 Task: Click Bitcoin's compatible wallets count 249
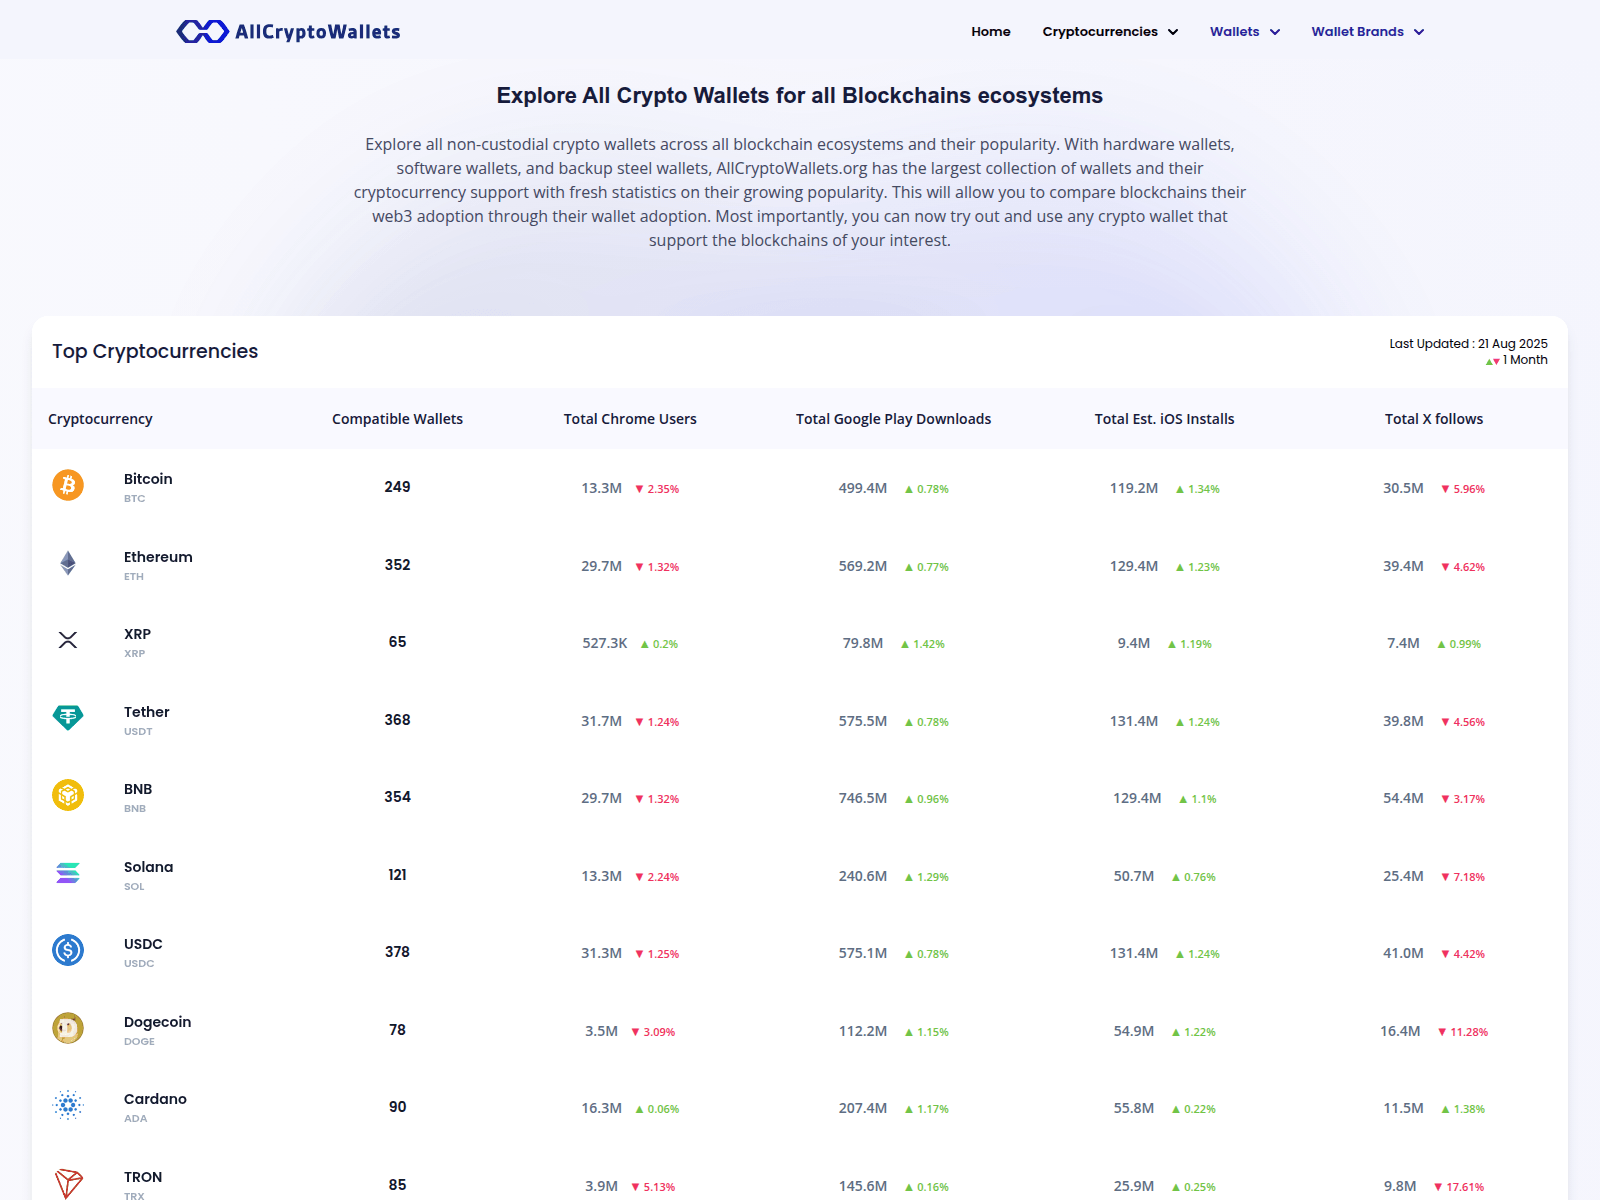(x=397, y=487)
